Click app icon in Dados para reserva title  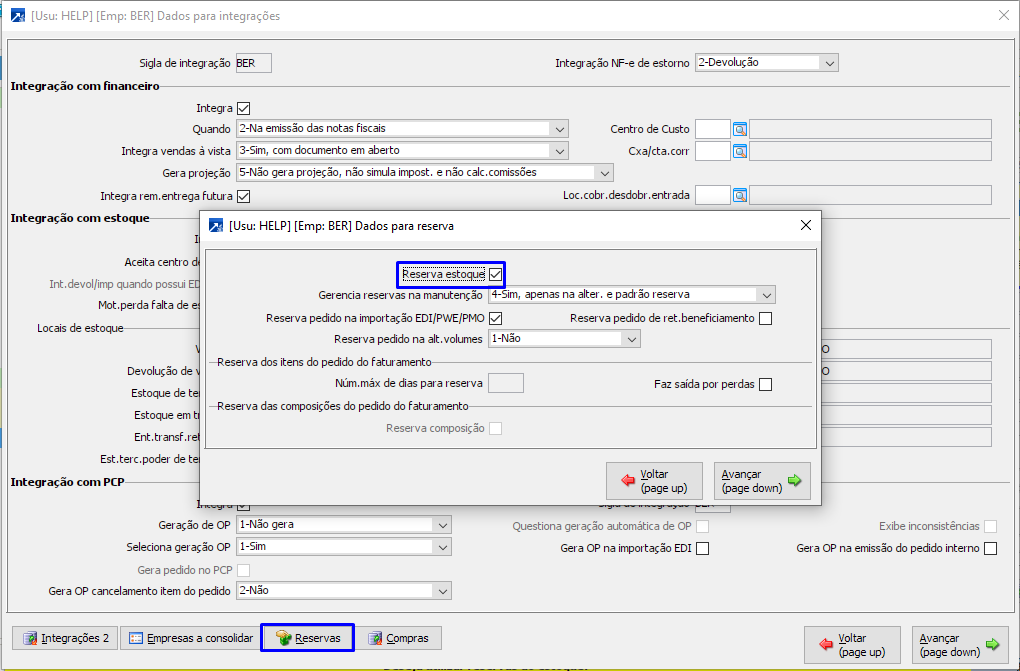point(216,226)
